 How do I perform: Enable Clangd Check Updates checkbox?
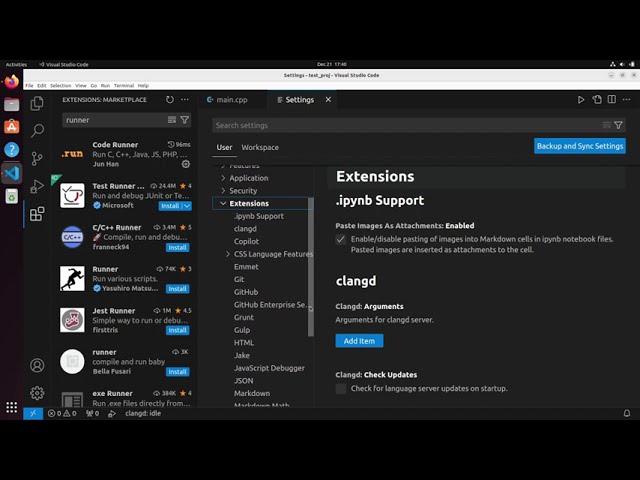(x=341, y=389)
